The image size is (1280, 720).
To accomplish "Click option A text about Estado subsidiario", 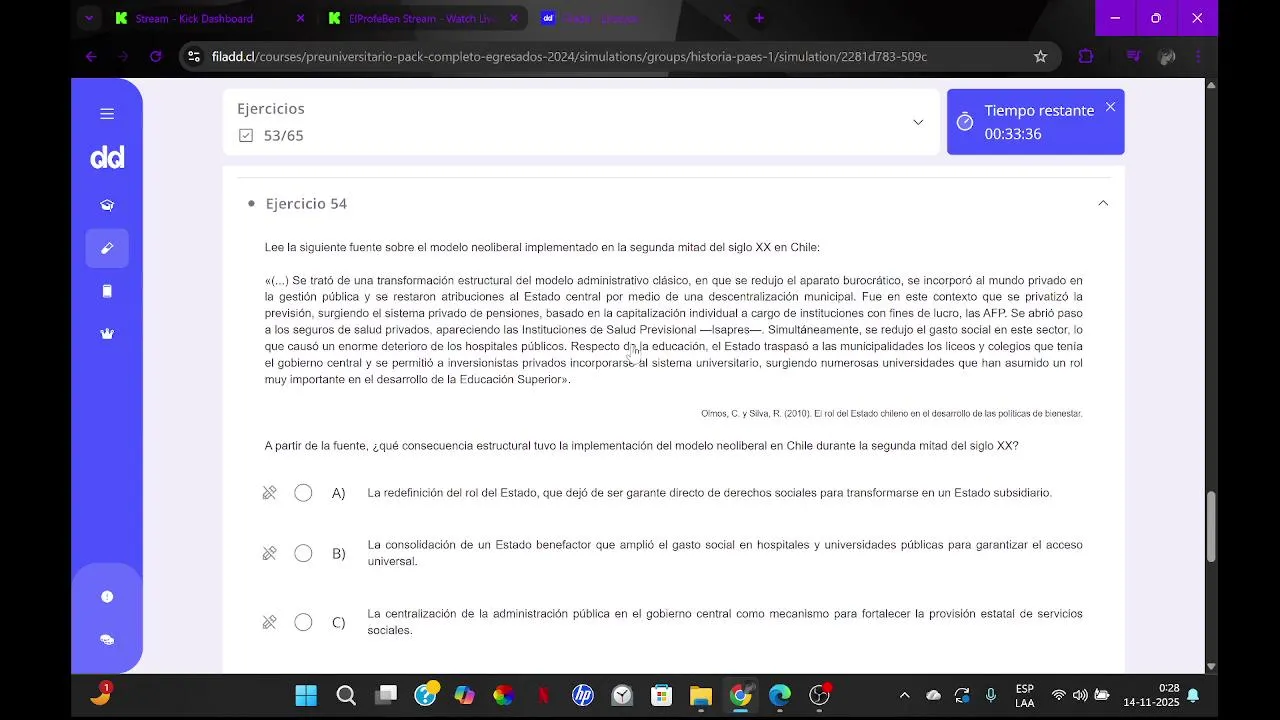I will click(709, 493).
